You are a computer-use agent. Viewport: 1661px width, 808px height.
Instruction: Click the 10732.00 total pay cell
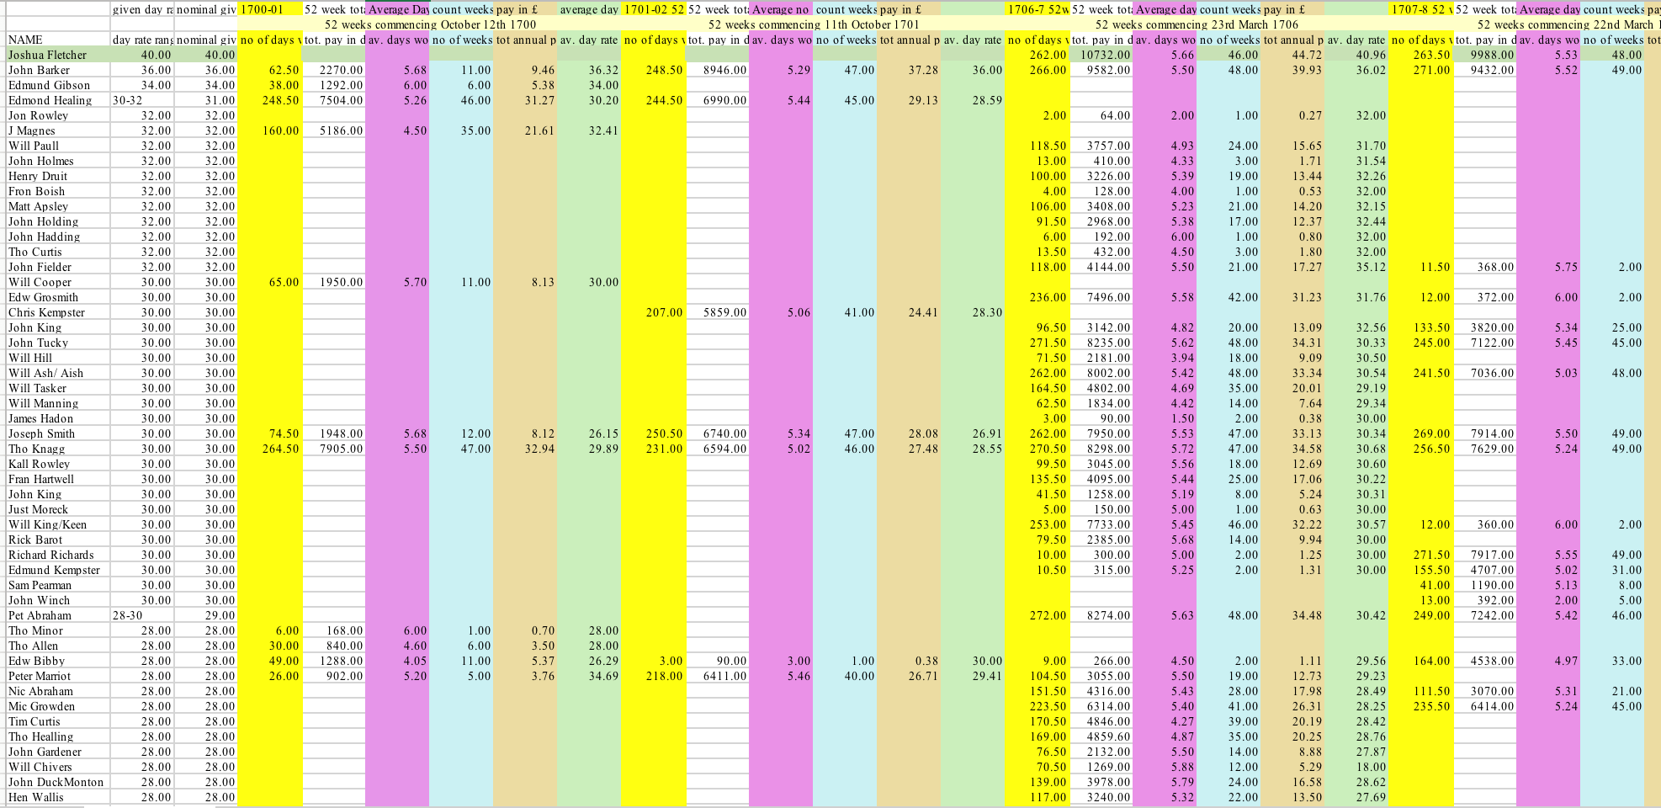(x=1101, y=55)
